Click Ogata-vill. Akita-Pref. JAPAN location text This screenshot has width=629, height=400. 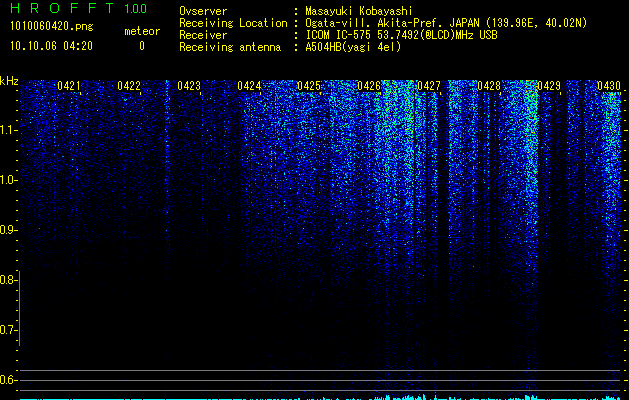pyautogui.click(x=446, y=23)
